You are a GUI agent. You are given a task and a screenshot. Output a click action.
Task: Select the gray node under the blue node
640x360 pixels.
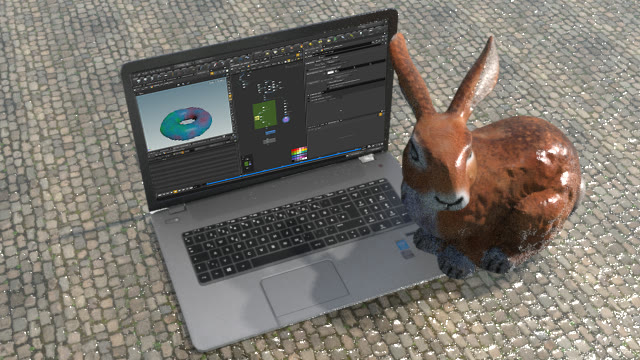tap(269, 141)
